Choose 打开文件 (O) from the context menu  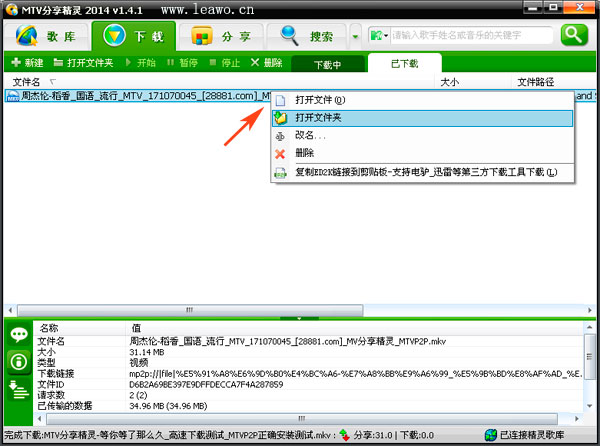(422, 100)
